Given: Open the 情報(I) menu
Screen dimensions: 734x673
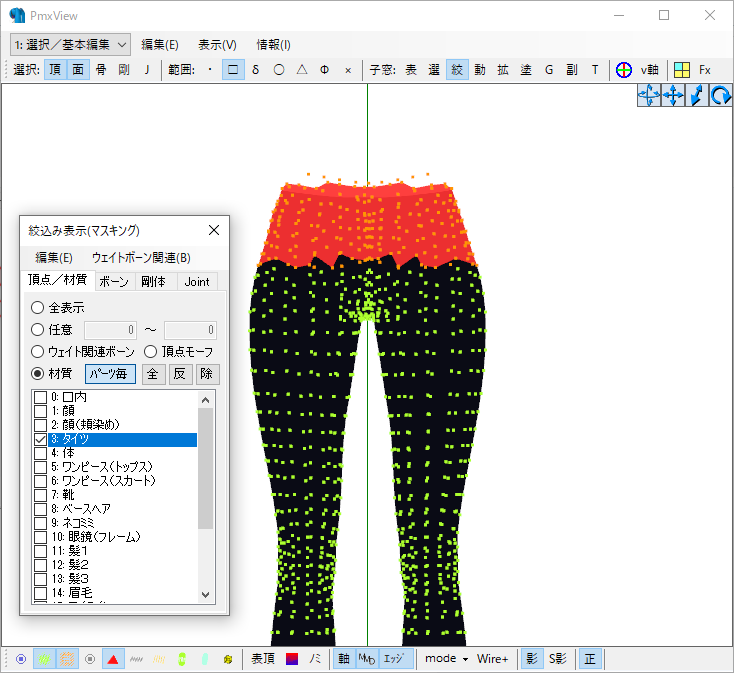Looking at the screenshot, I should pyautogui.click(x=273, y=45).
